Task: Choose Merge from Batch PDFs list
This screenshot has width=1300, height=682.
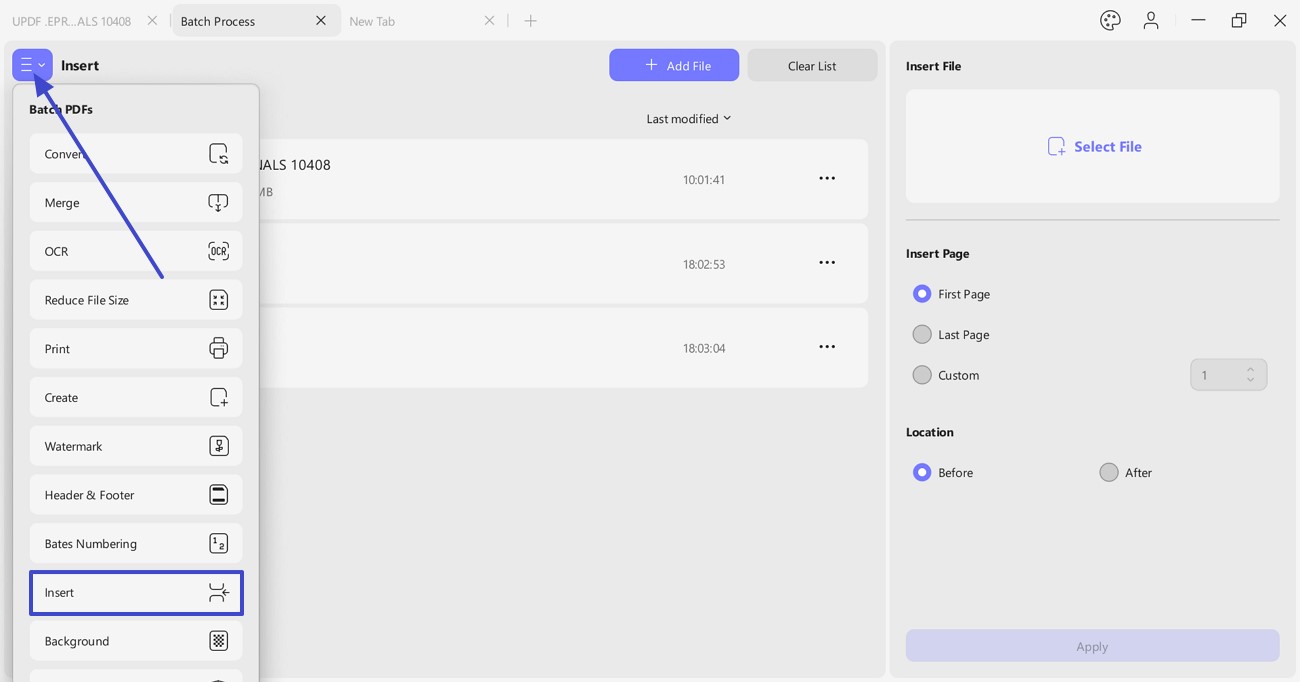Action: (x=136, y=203)
